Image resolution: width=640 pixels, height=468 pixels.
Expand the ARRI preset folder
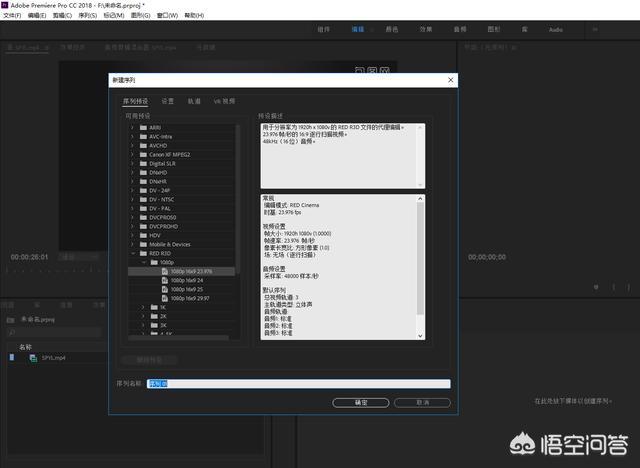tap(132, 128)
